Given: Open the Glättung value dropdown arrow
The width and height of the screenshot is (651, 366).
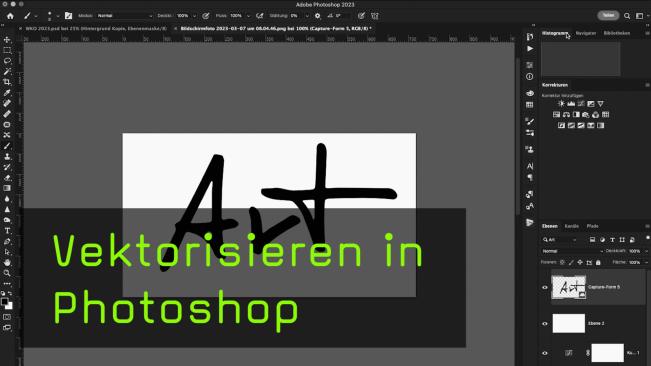Looking at the screenshot, I should pos(307,16).
